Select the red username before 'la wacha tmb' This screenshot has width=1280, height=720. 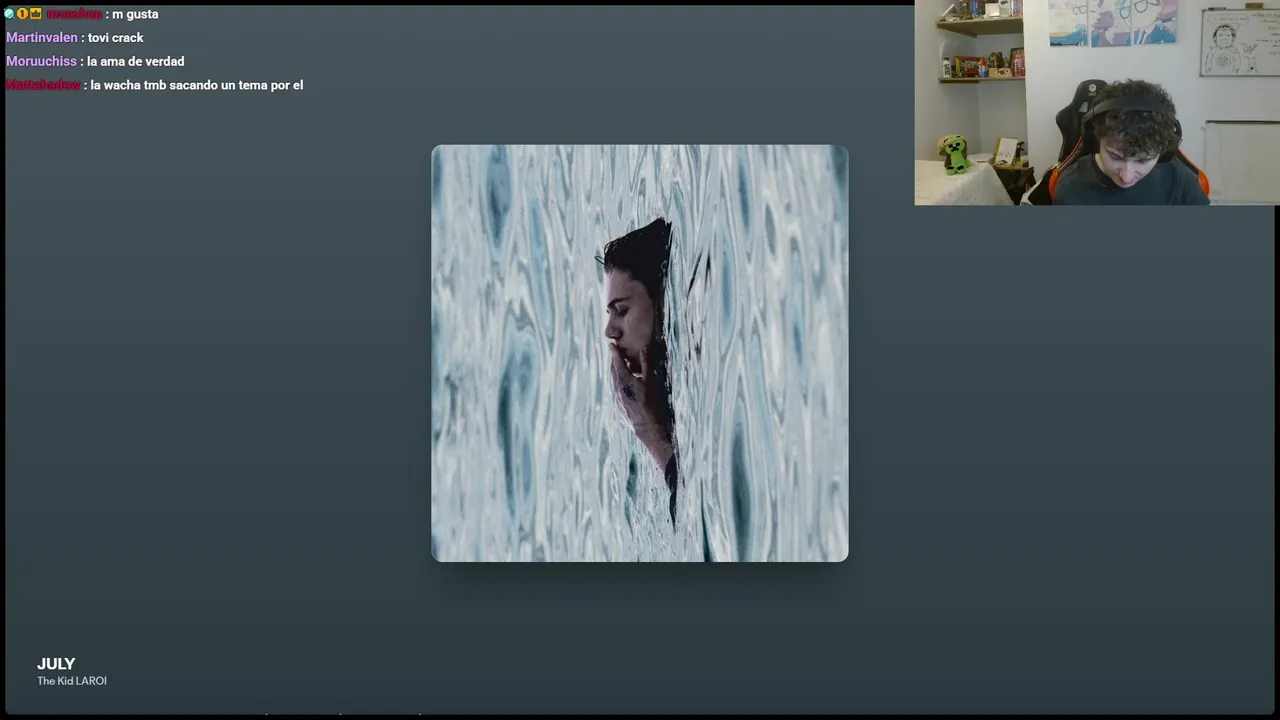43,86
